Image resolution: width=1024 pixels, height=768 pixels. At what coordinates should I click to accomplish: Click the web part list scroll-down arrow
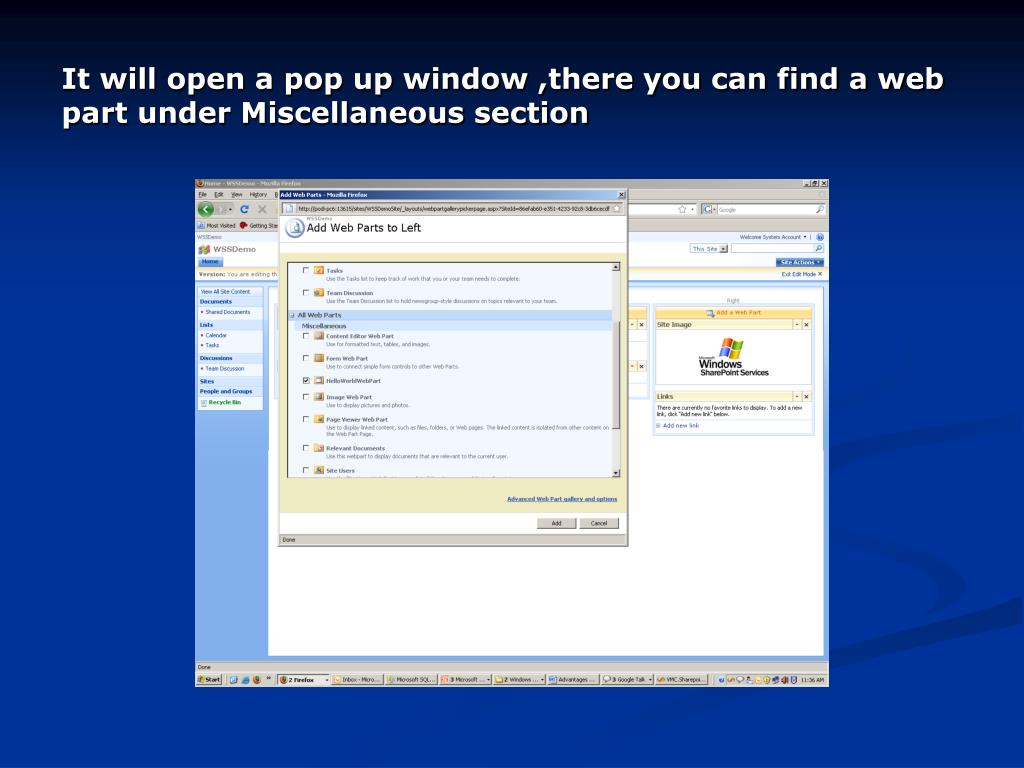tap(615, 472)
